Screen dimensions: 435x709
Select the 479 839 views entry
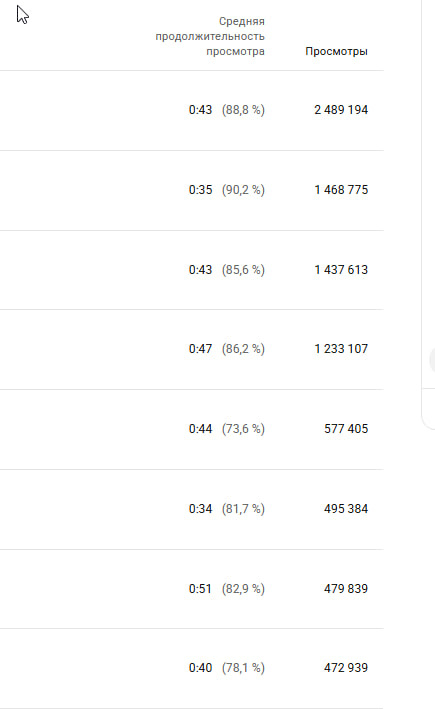pyautogui.click(x=346, y=589)
